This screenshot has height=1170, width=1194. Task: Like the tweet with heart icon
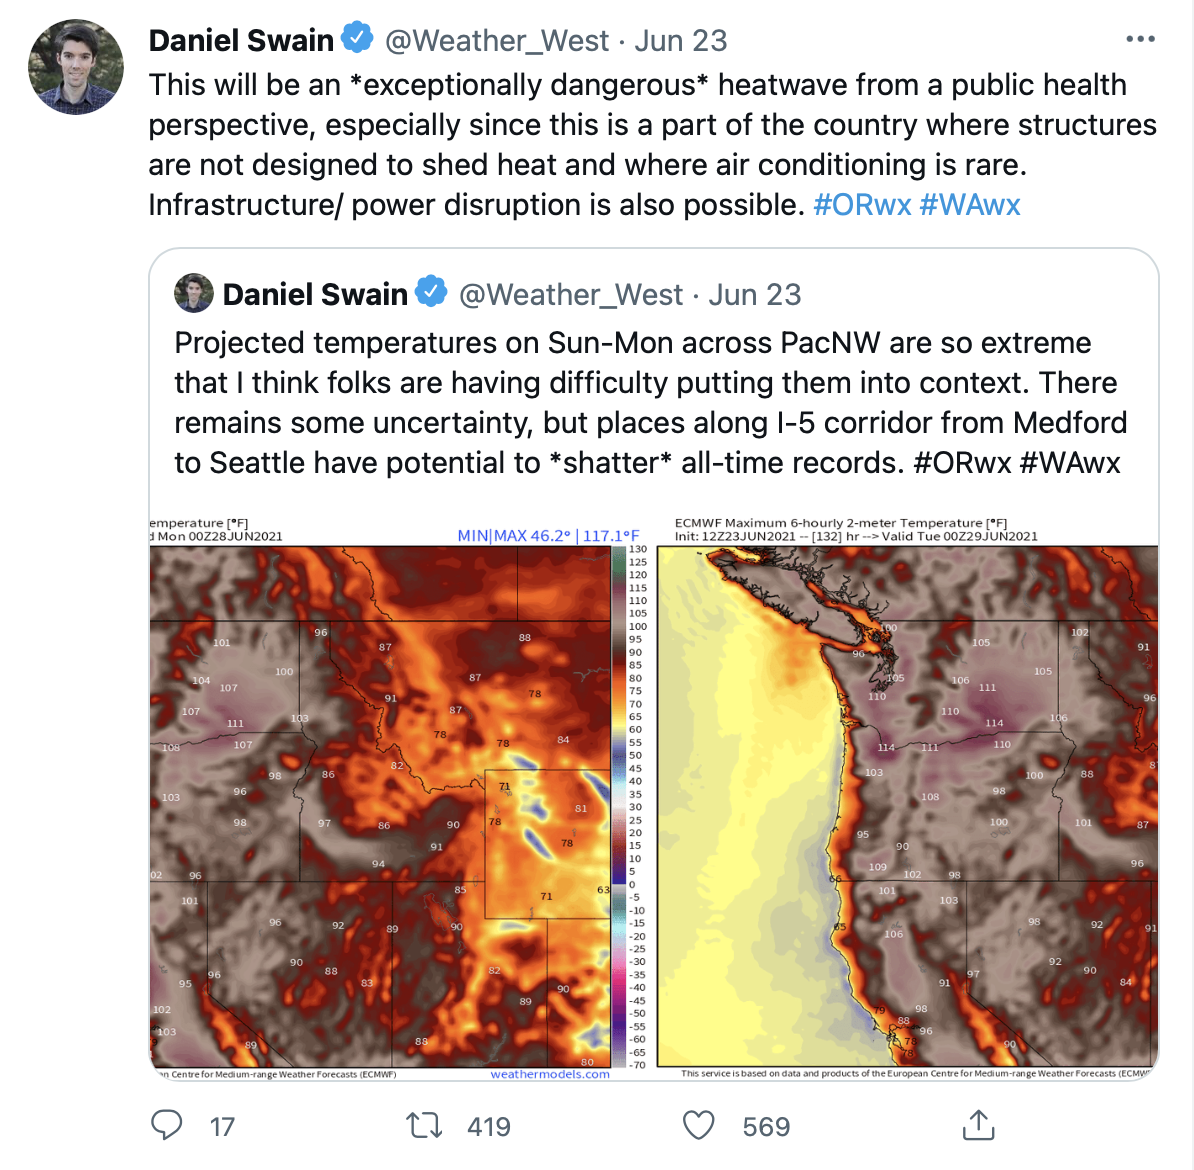[x=698, y=1126]
